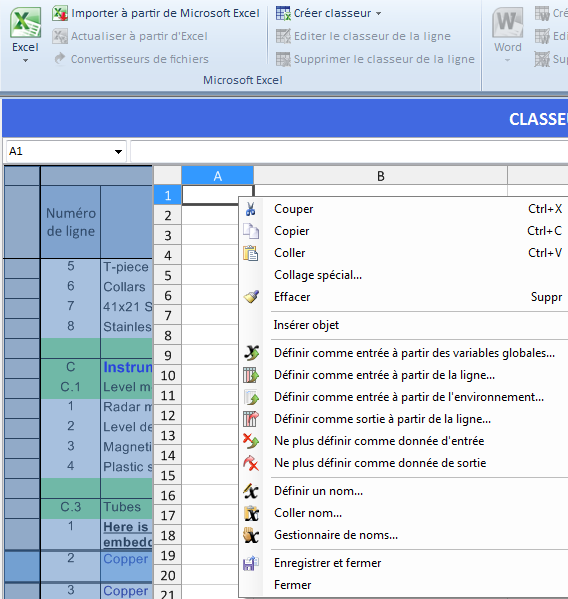Viewport: 568px width, 599px height.
Task: Select row 1 header
Action: point(168,195)
